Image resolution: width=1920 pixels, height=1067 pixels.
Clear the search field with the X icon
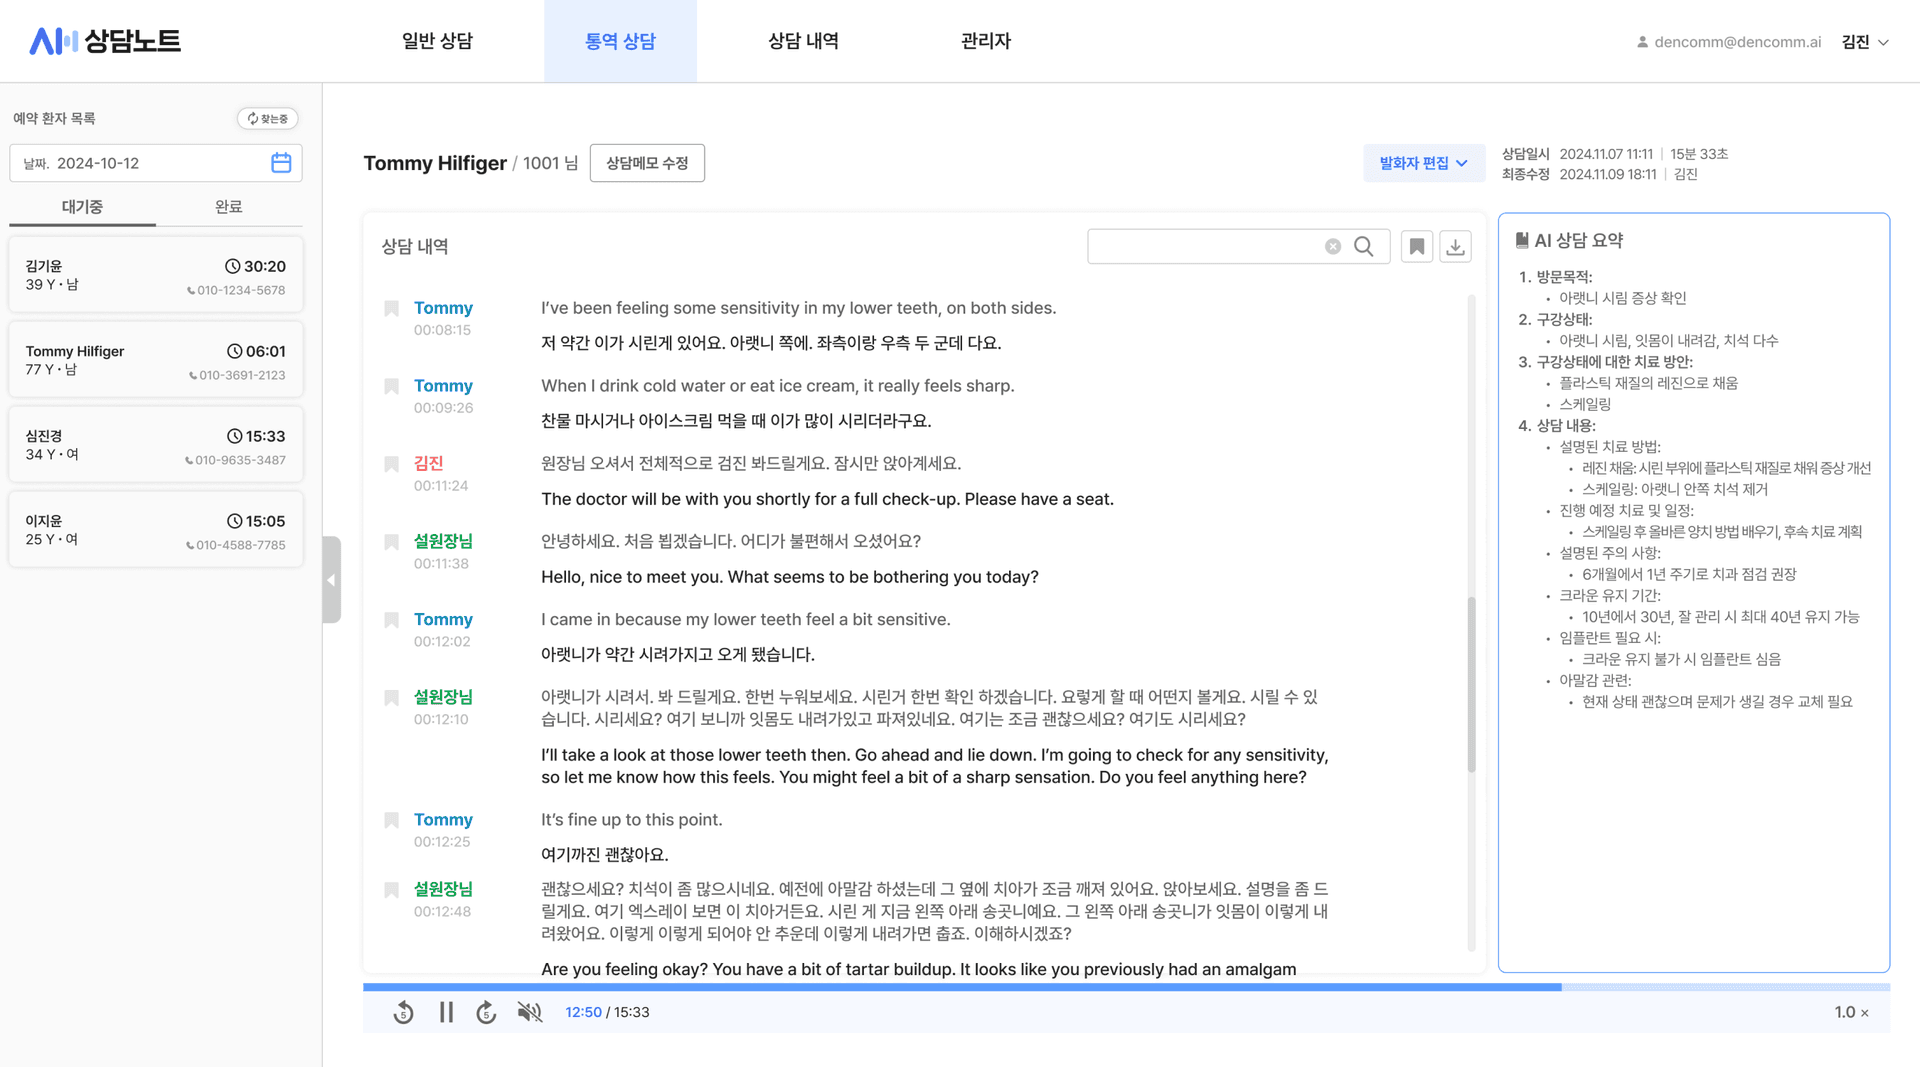click(1333, 247)
